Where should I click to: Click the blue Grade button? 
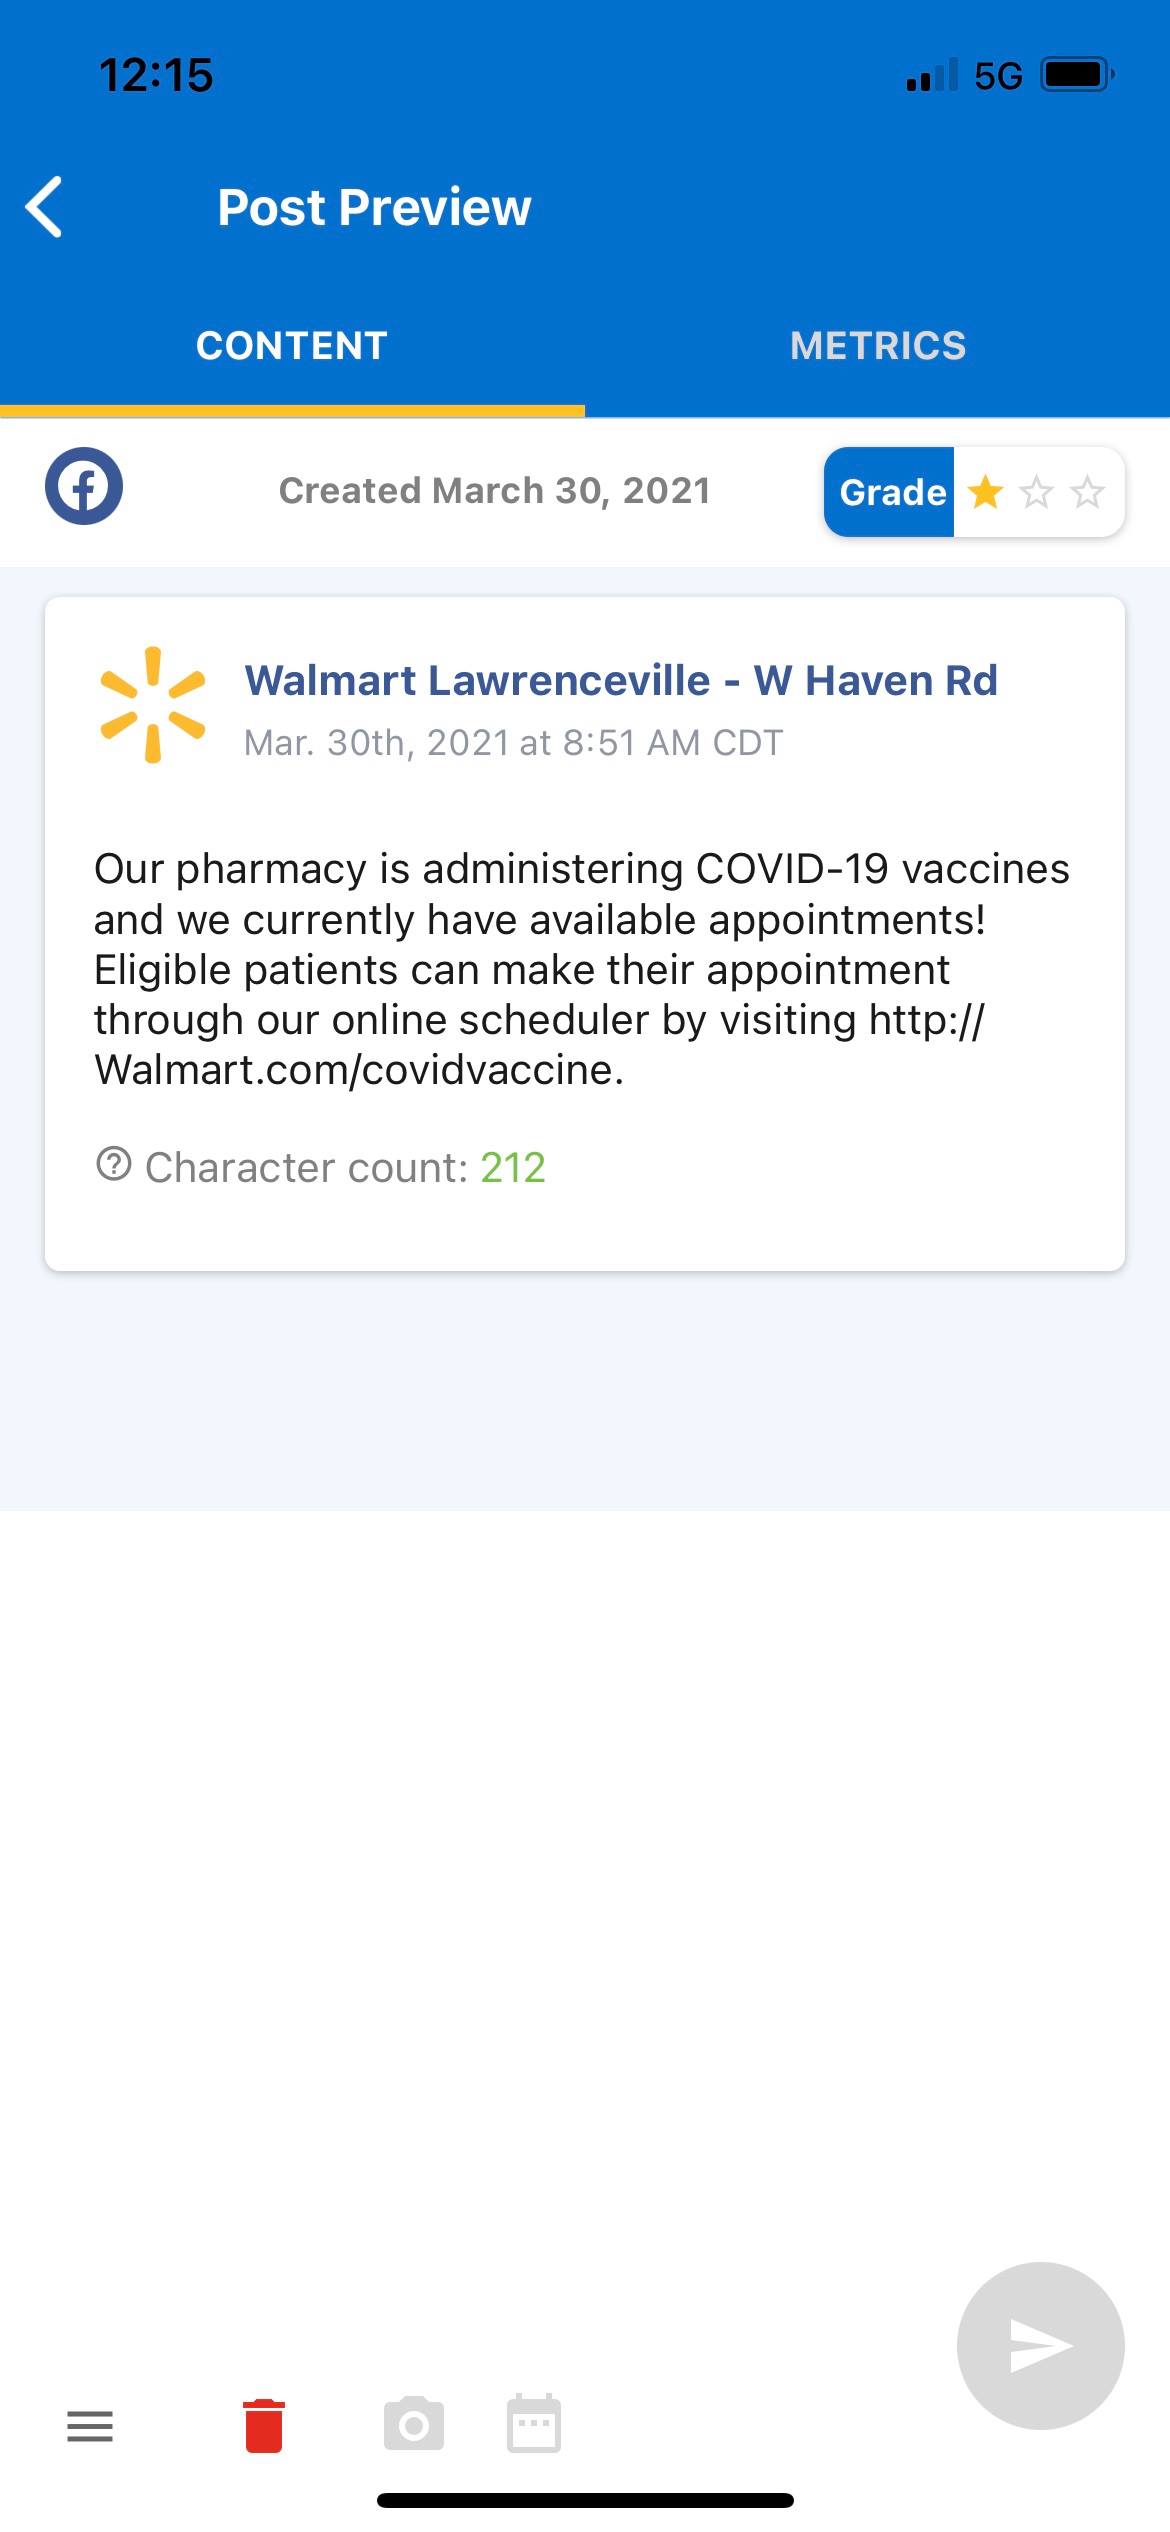(889, 492)
